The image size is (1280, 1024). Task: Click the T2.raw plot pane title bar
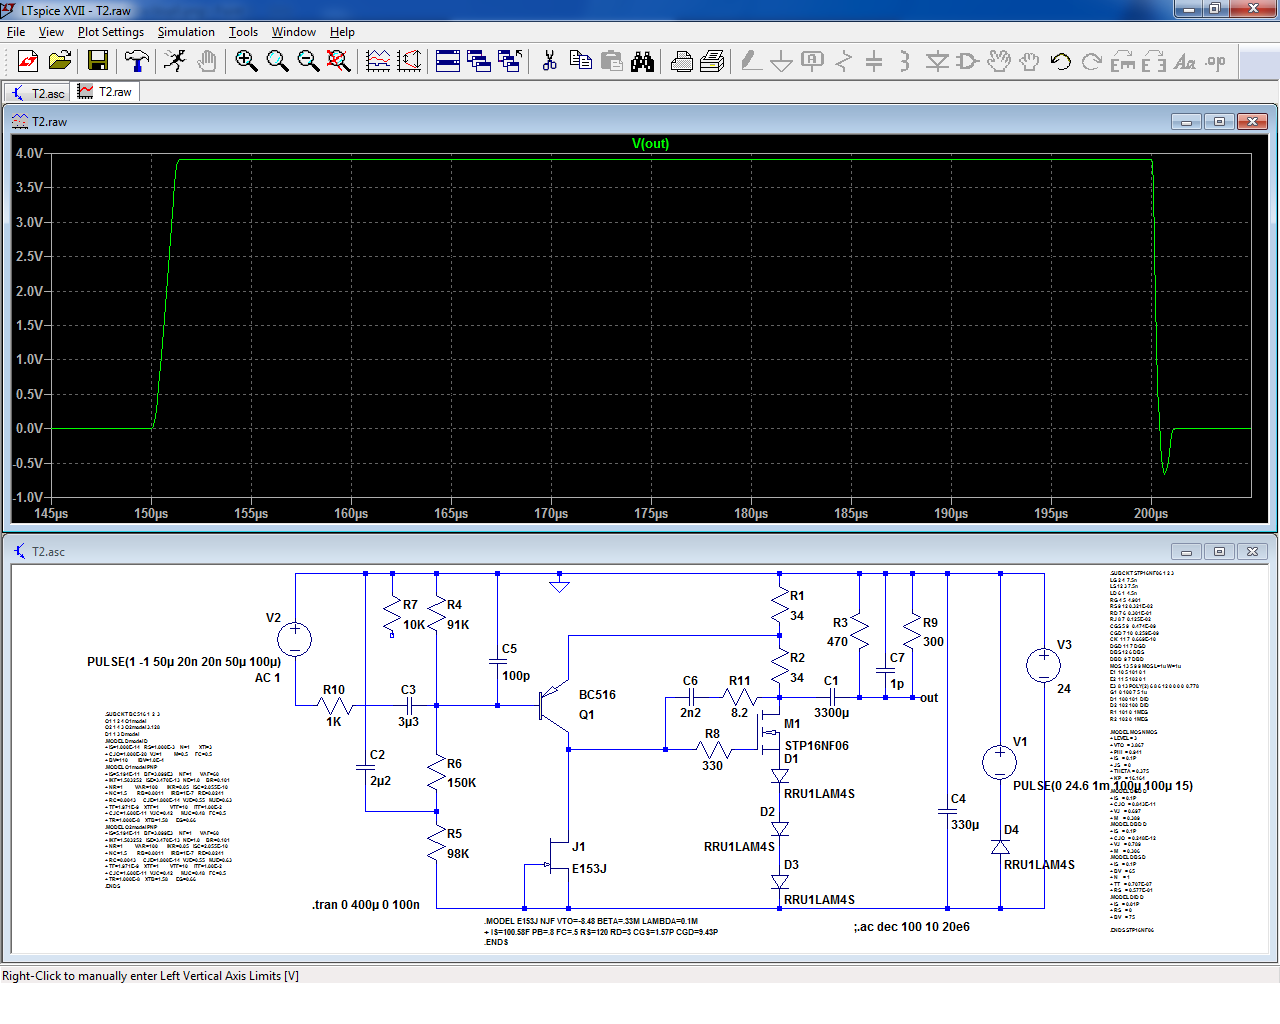640,121
